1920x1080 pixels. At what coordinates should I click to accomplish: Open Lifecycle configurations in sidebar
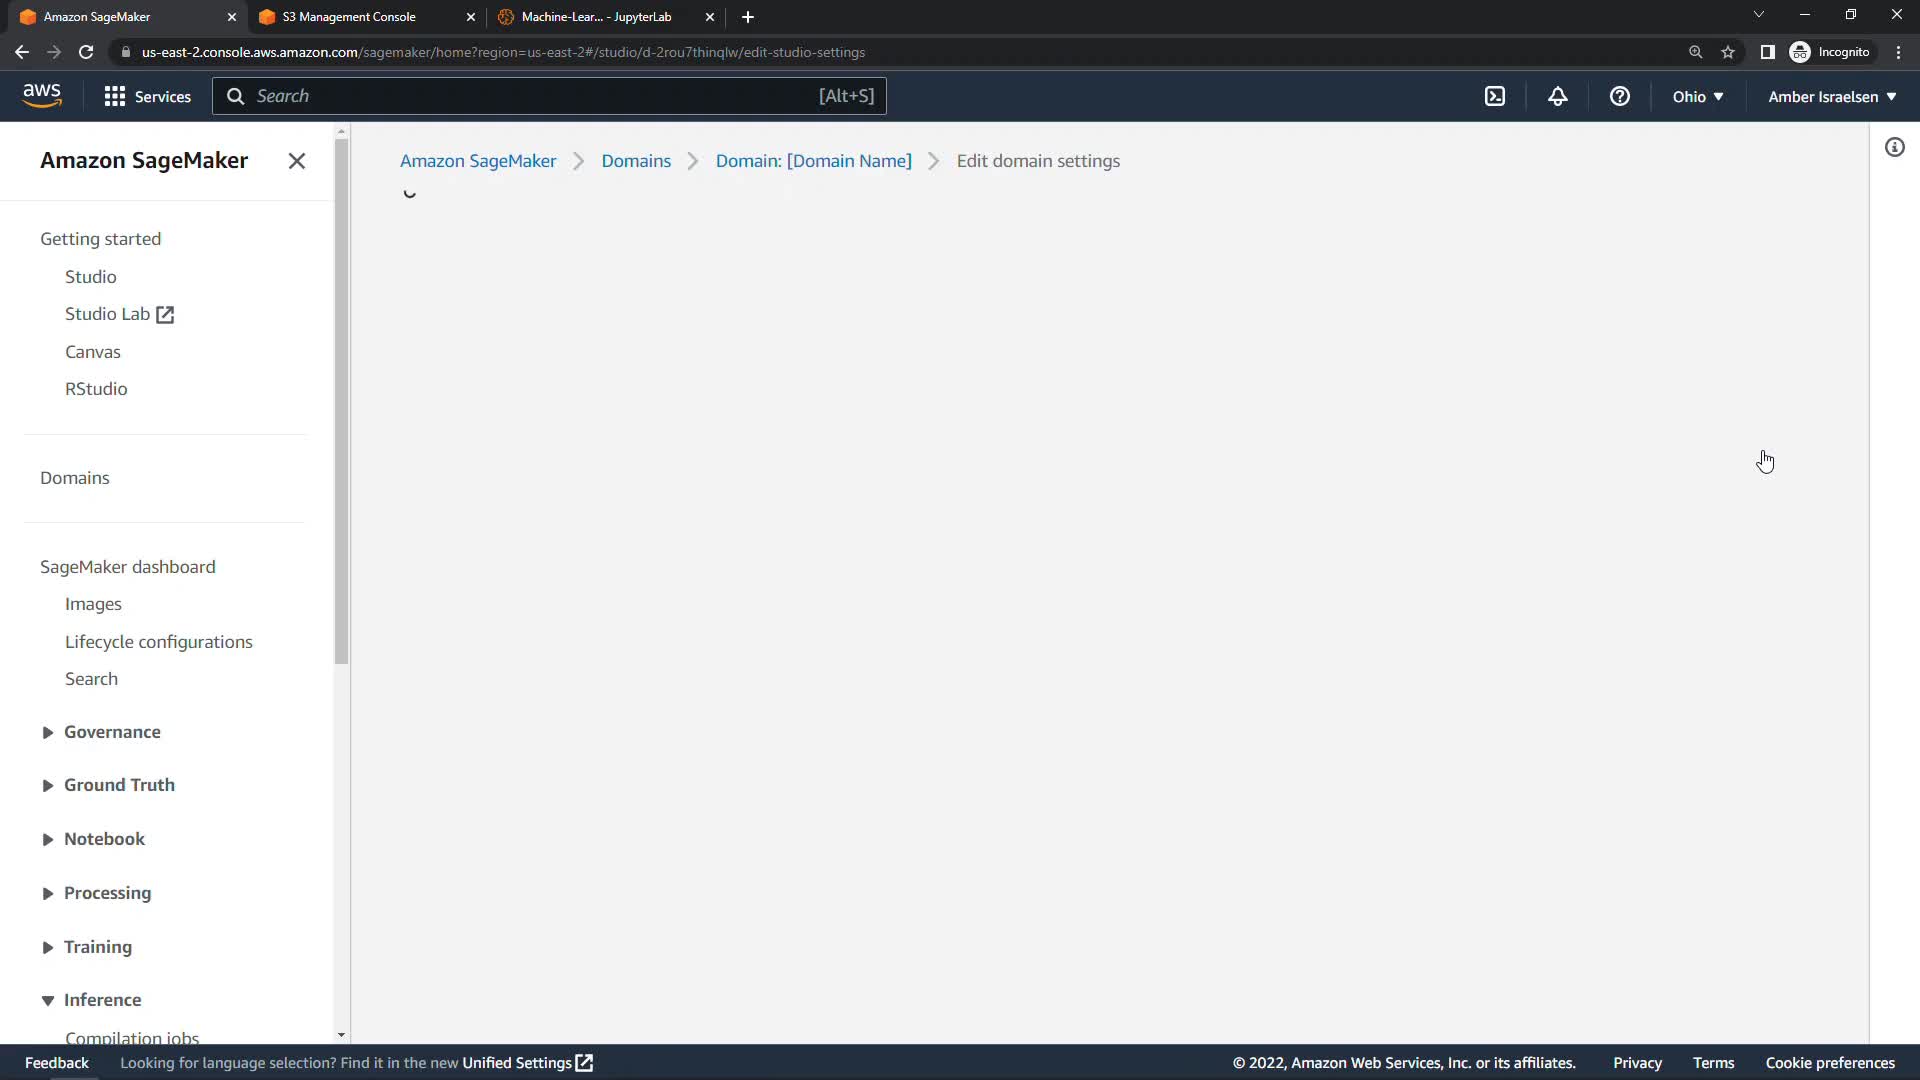point(158,642)
